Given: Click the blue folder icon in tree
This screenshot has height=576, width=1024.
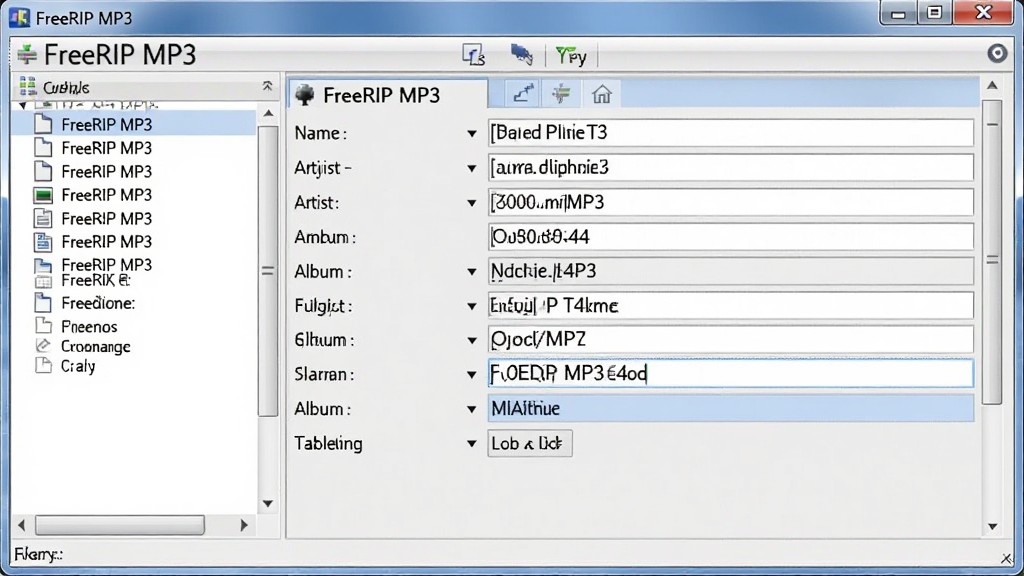Looking at the screenshot, I should [x=43, y=265].
